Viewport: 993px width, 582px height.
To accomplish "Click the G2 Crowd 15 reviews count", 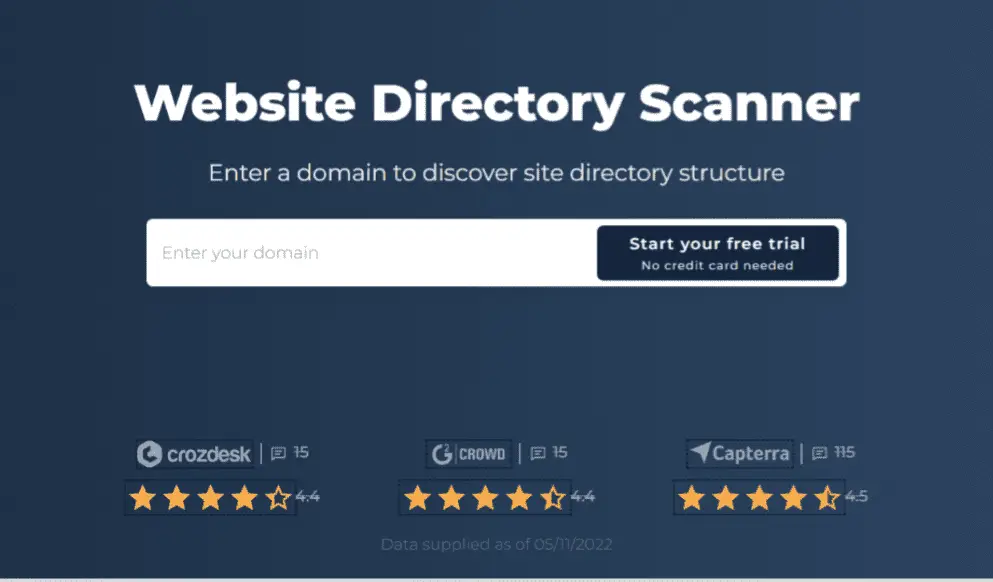I will [560, 452].
